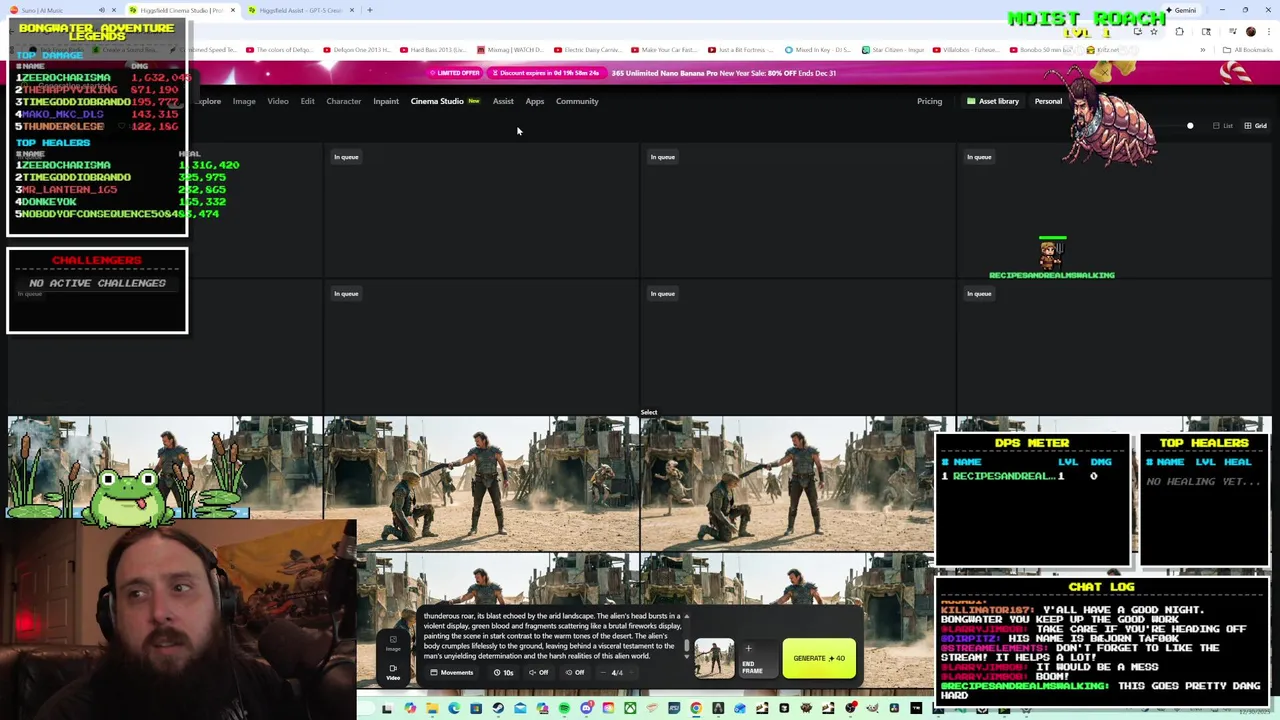Toggle the slow-motion Off option next to 4/4
Screen dimensions: 1280x720
click(x=575, y=672)
